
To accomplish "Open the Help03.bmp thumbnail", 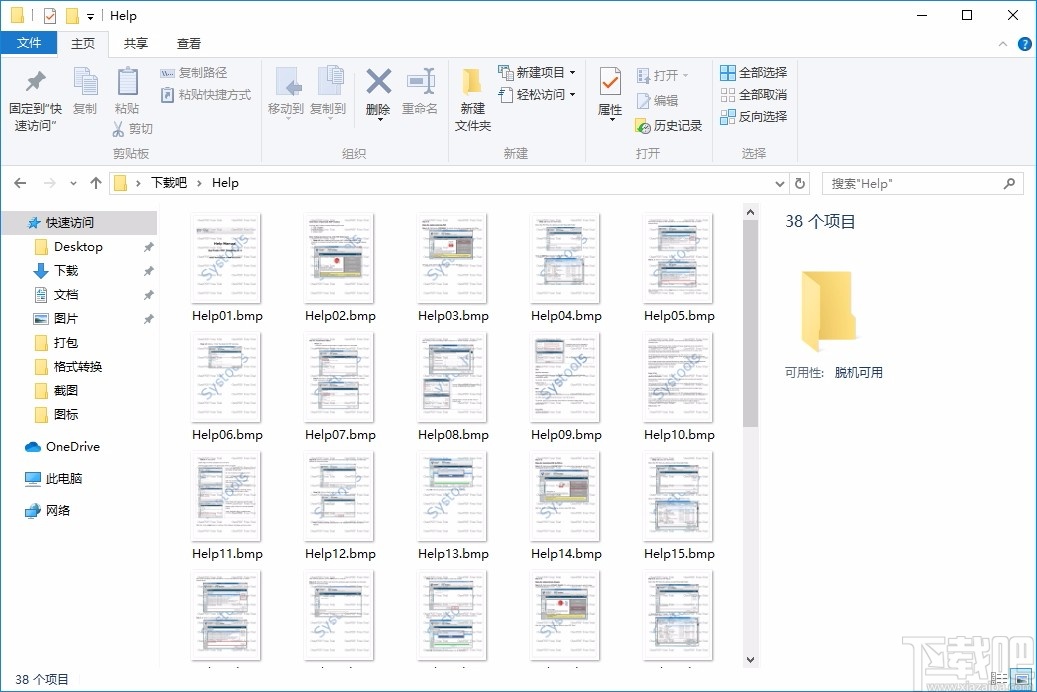I will click(452, 258).
